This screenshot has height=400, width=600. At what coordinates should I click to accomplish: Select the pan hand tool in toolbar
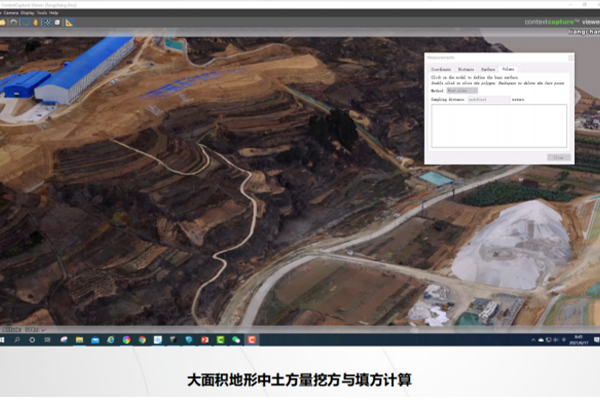36,23
